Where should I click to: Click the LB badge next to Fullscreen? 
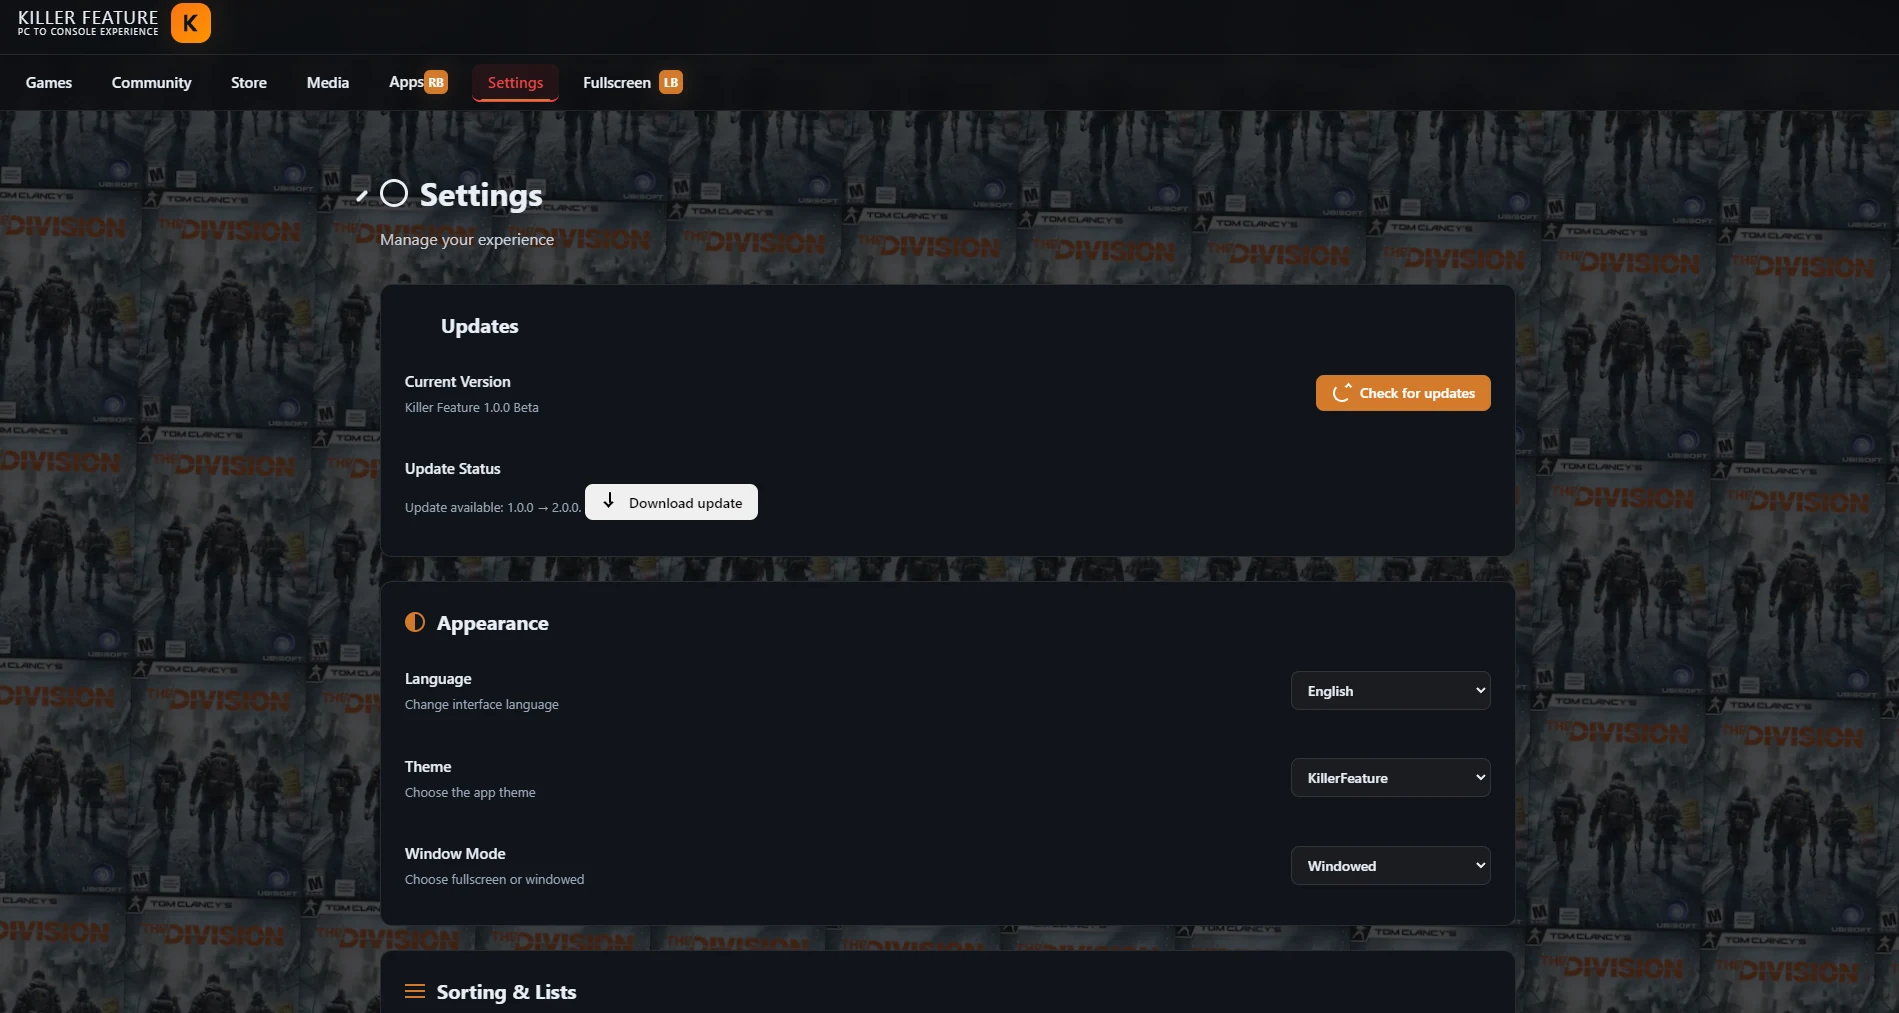pyautogui.click(x=671, y=83)
